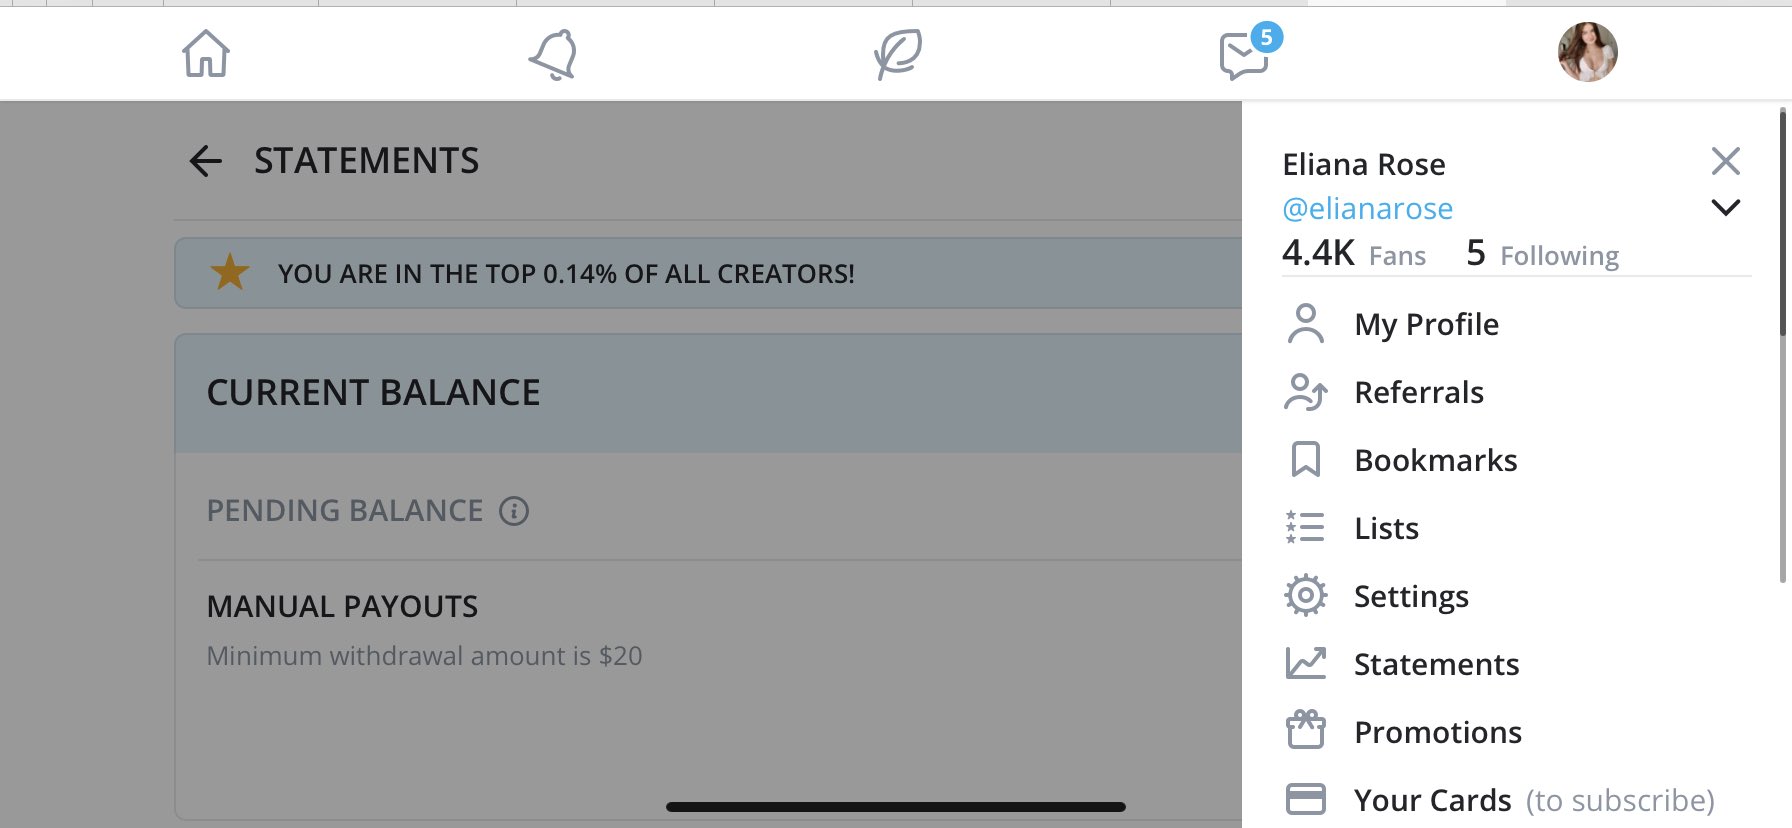Expand the account switcher chevron

[1726, 207]
